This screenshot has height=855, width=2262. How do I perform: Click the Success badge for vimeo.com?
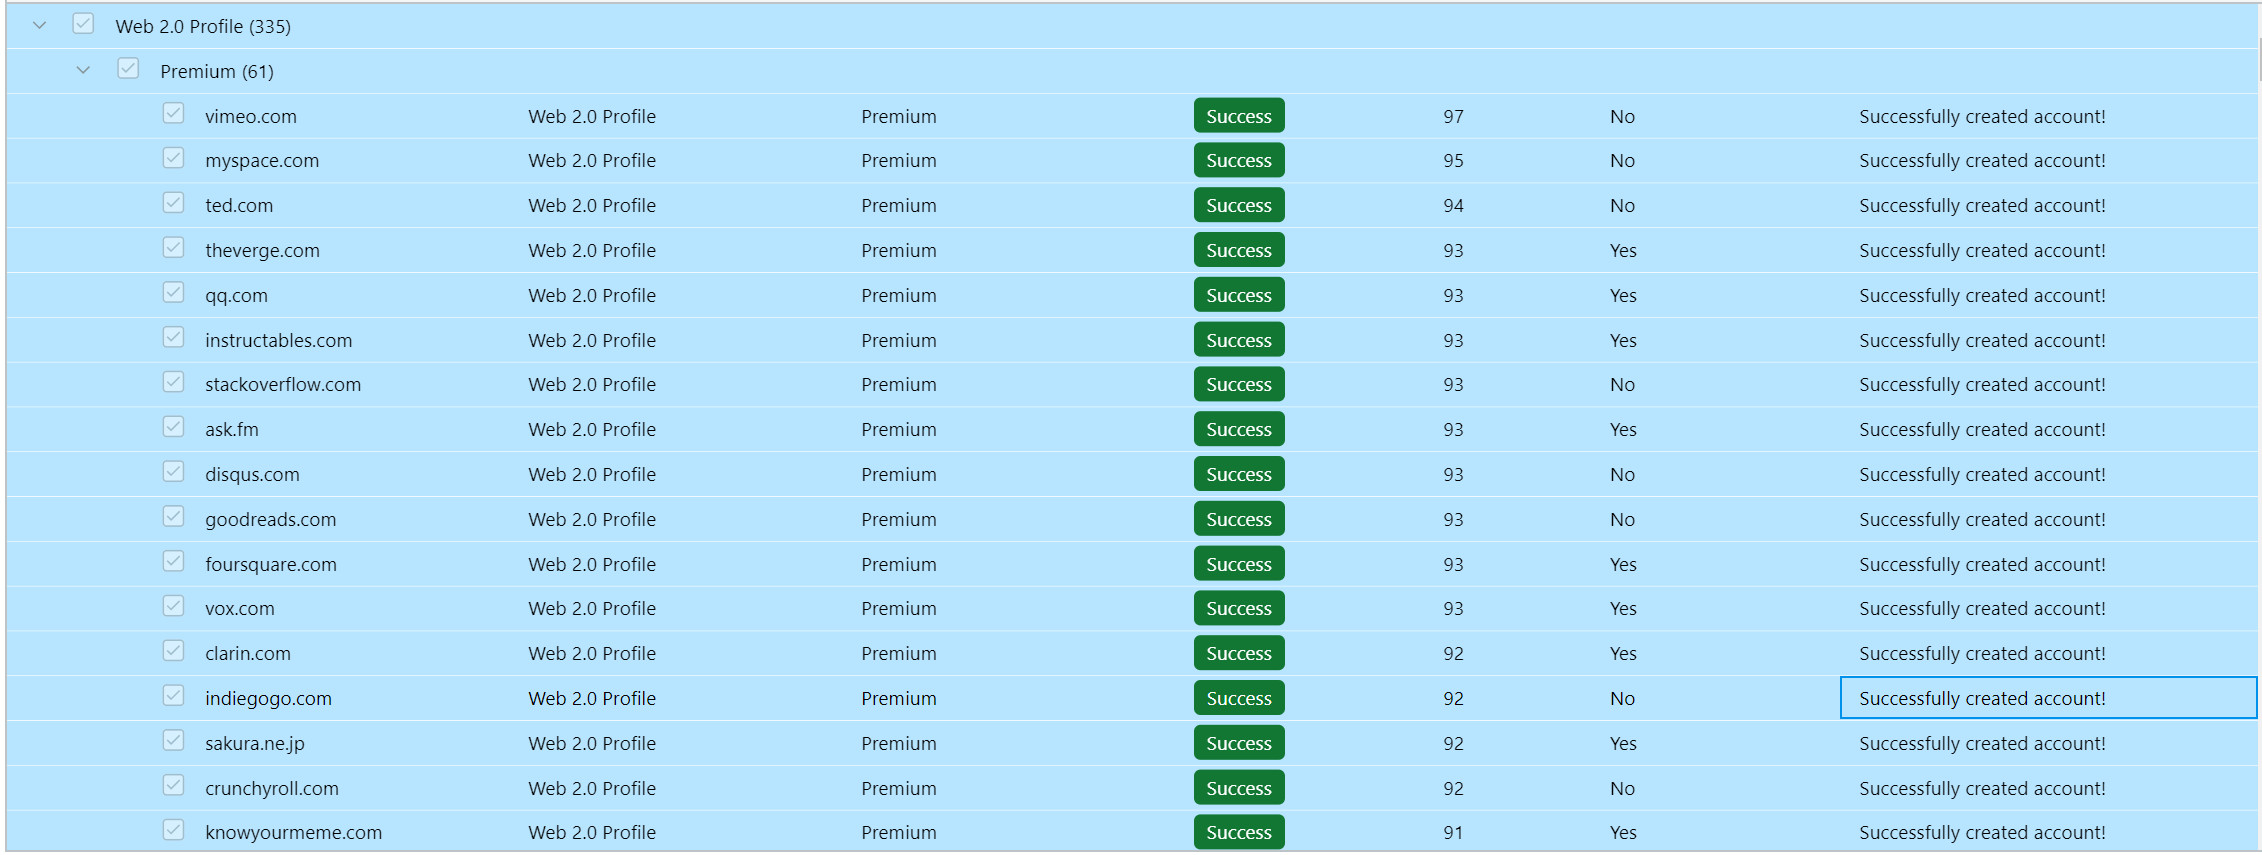coord(1239,116)
